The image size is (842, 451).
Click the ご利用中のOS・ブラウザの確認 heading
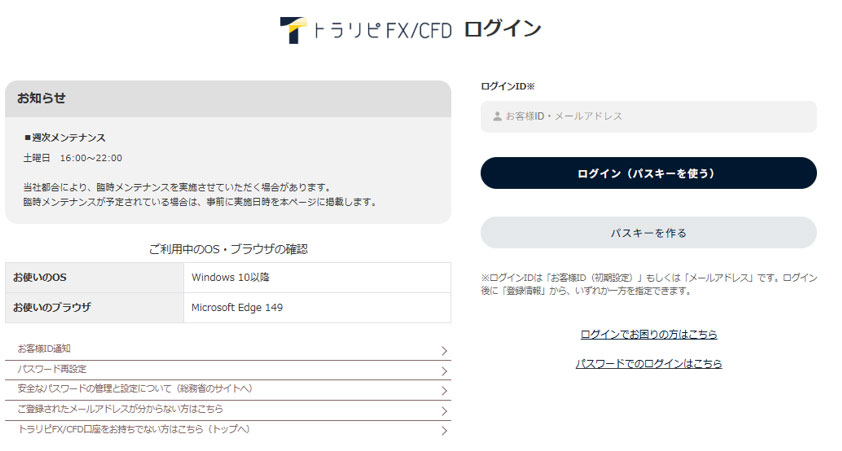[228, 249]
